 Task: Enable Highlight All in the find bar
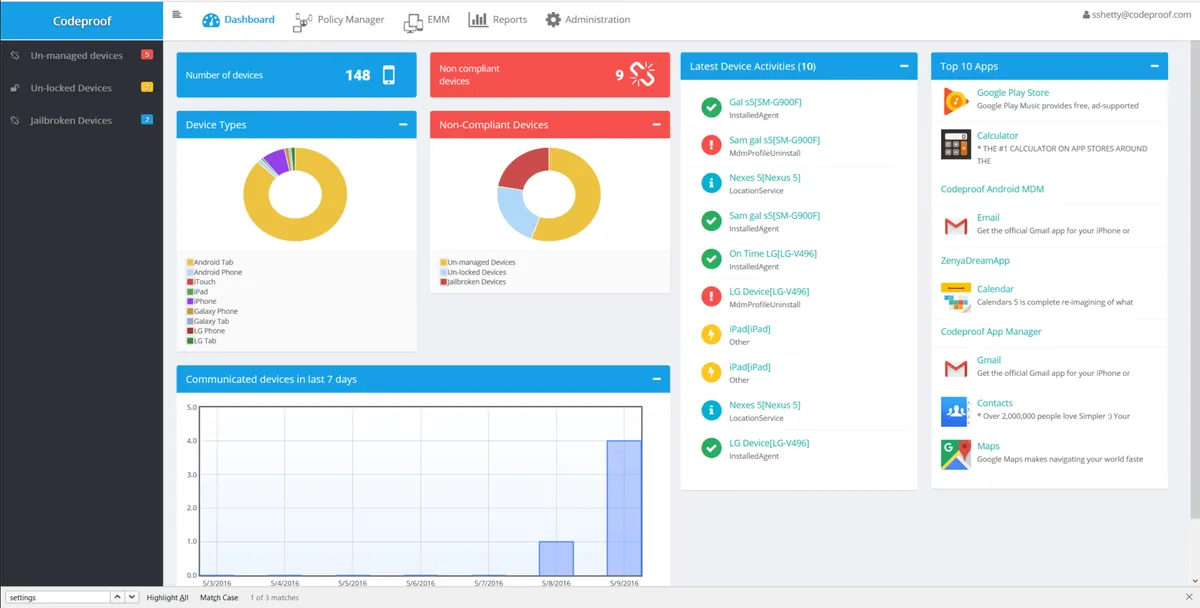(x=166, y=597)
